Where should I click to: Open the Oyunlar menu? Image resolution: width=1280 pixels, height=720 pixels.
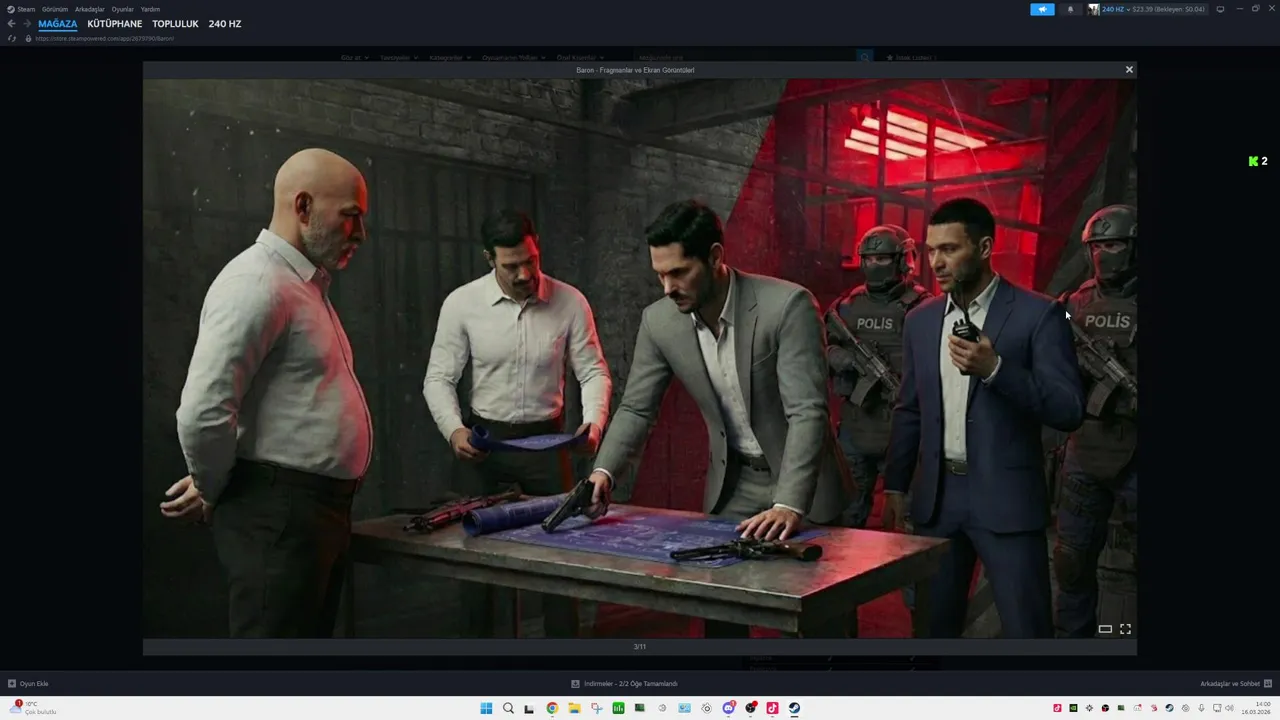point(122,9)
